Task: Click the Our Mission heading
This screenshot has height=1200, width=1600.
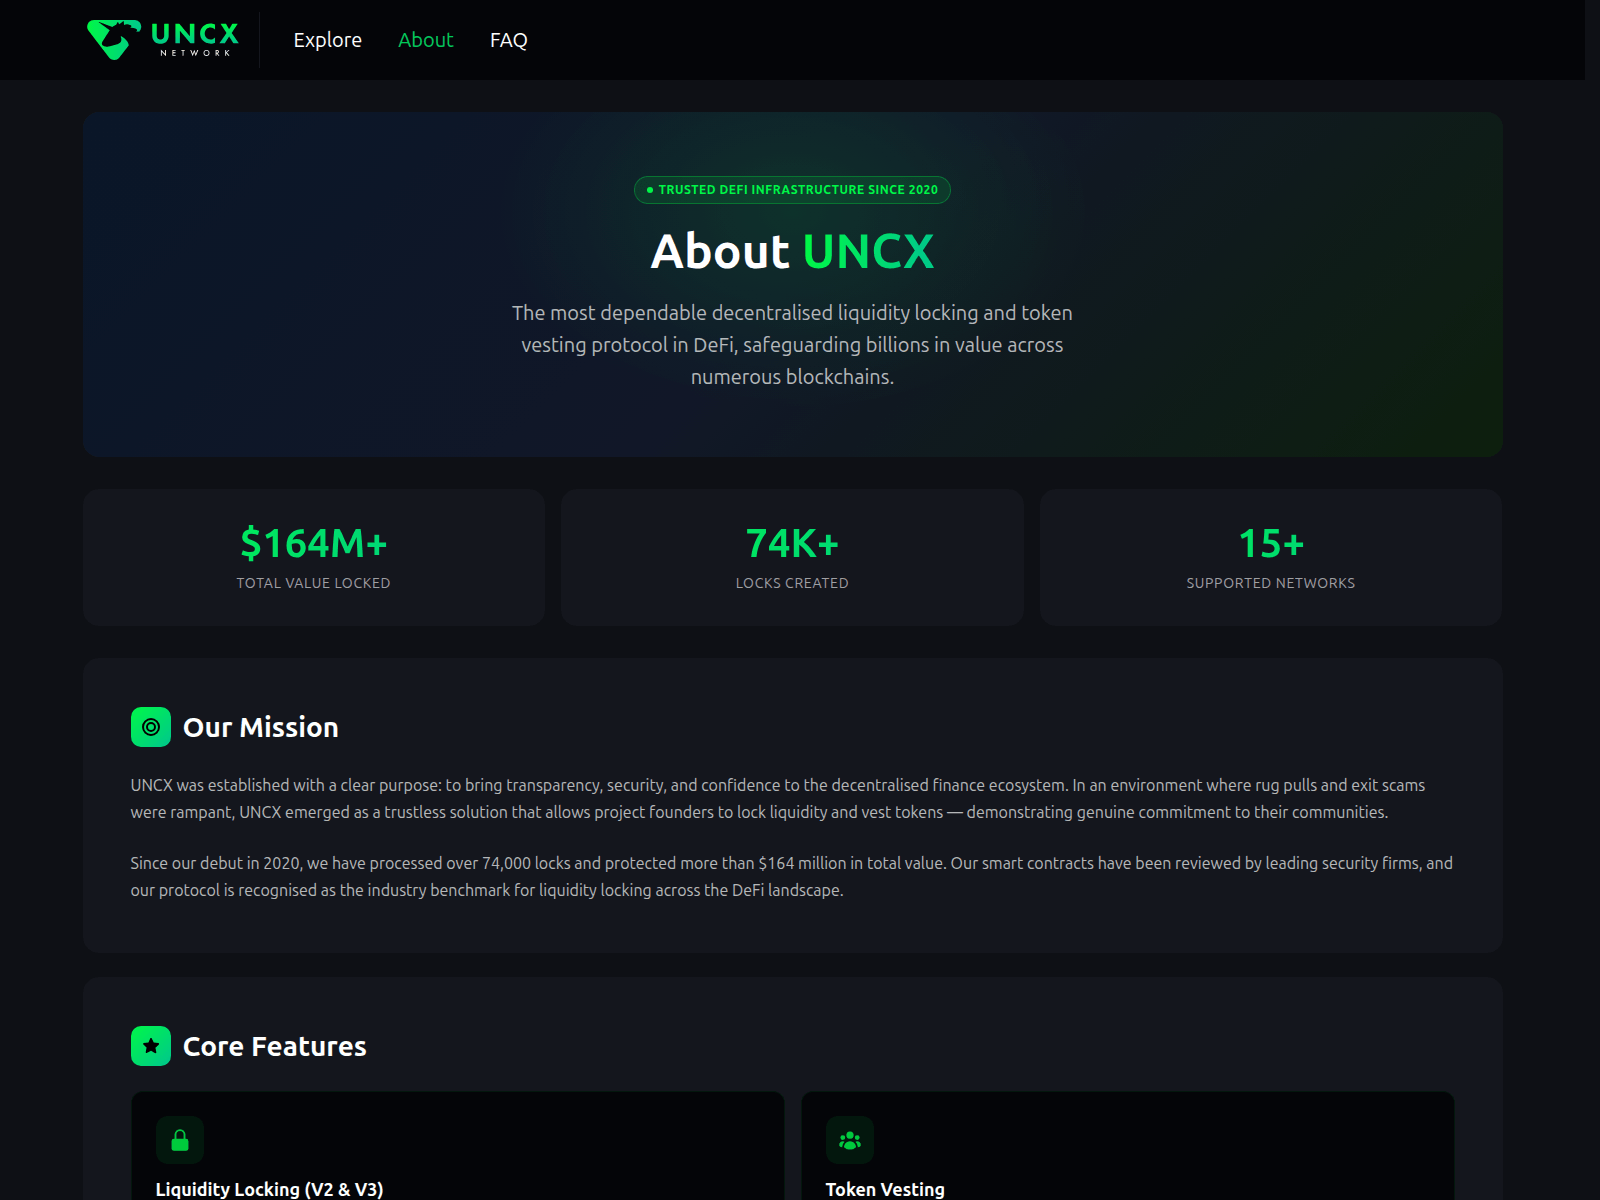Action: coord(261,727)
